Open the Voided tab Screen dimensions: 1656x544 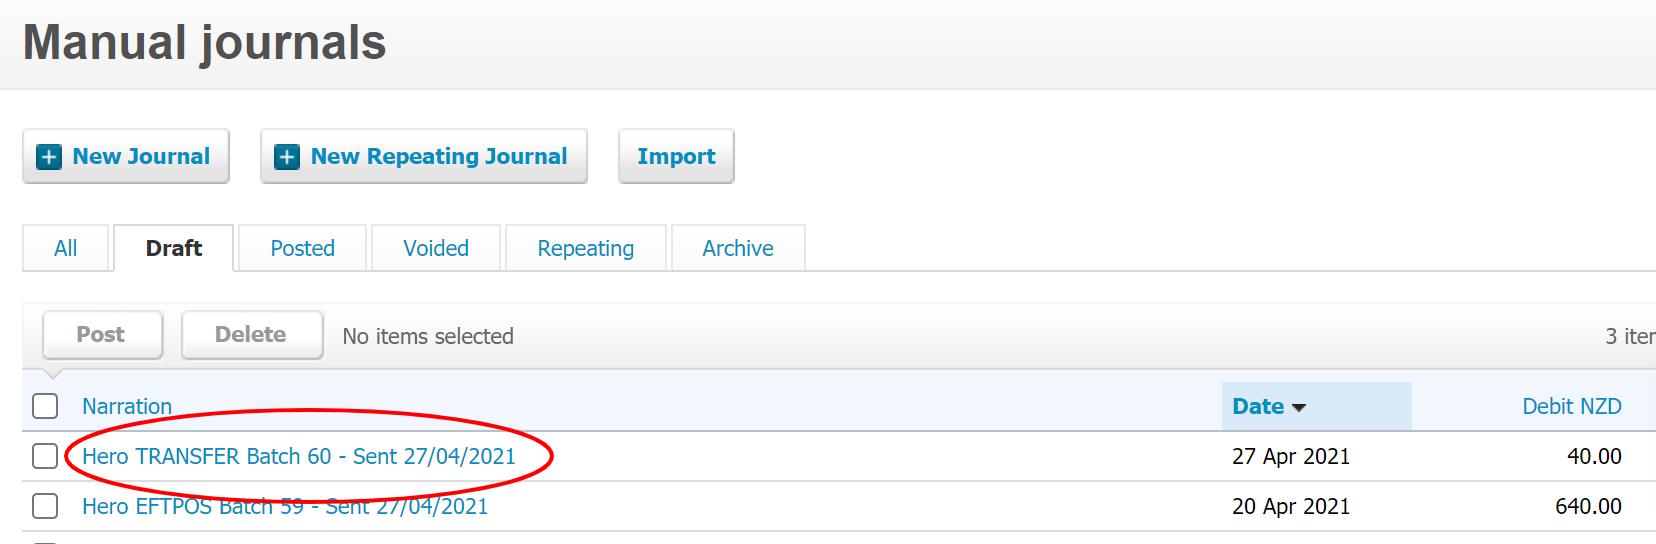pyautogui.click(x=435, y=248)
